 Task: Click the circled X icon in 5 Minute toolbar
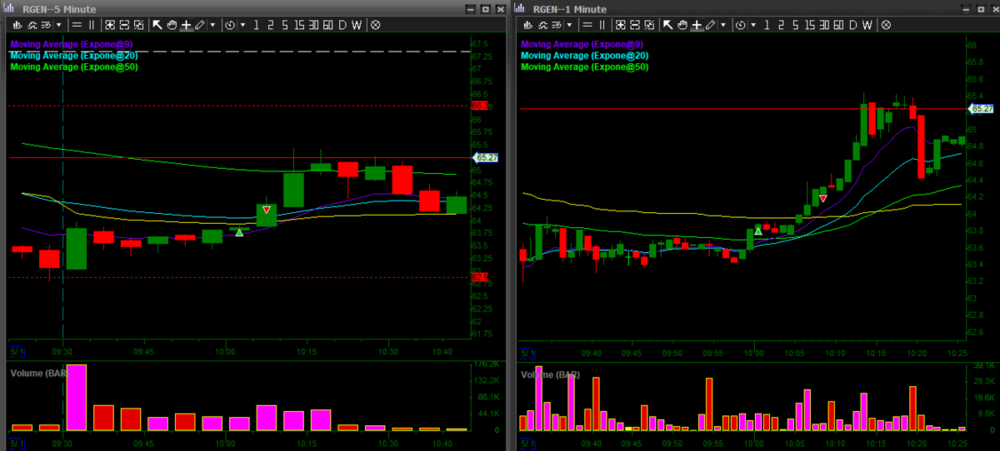376,24
